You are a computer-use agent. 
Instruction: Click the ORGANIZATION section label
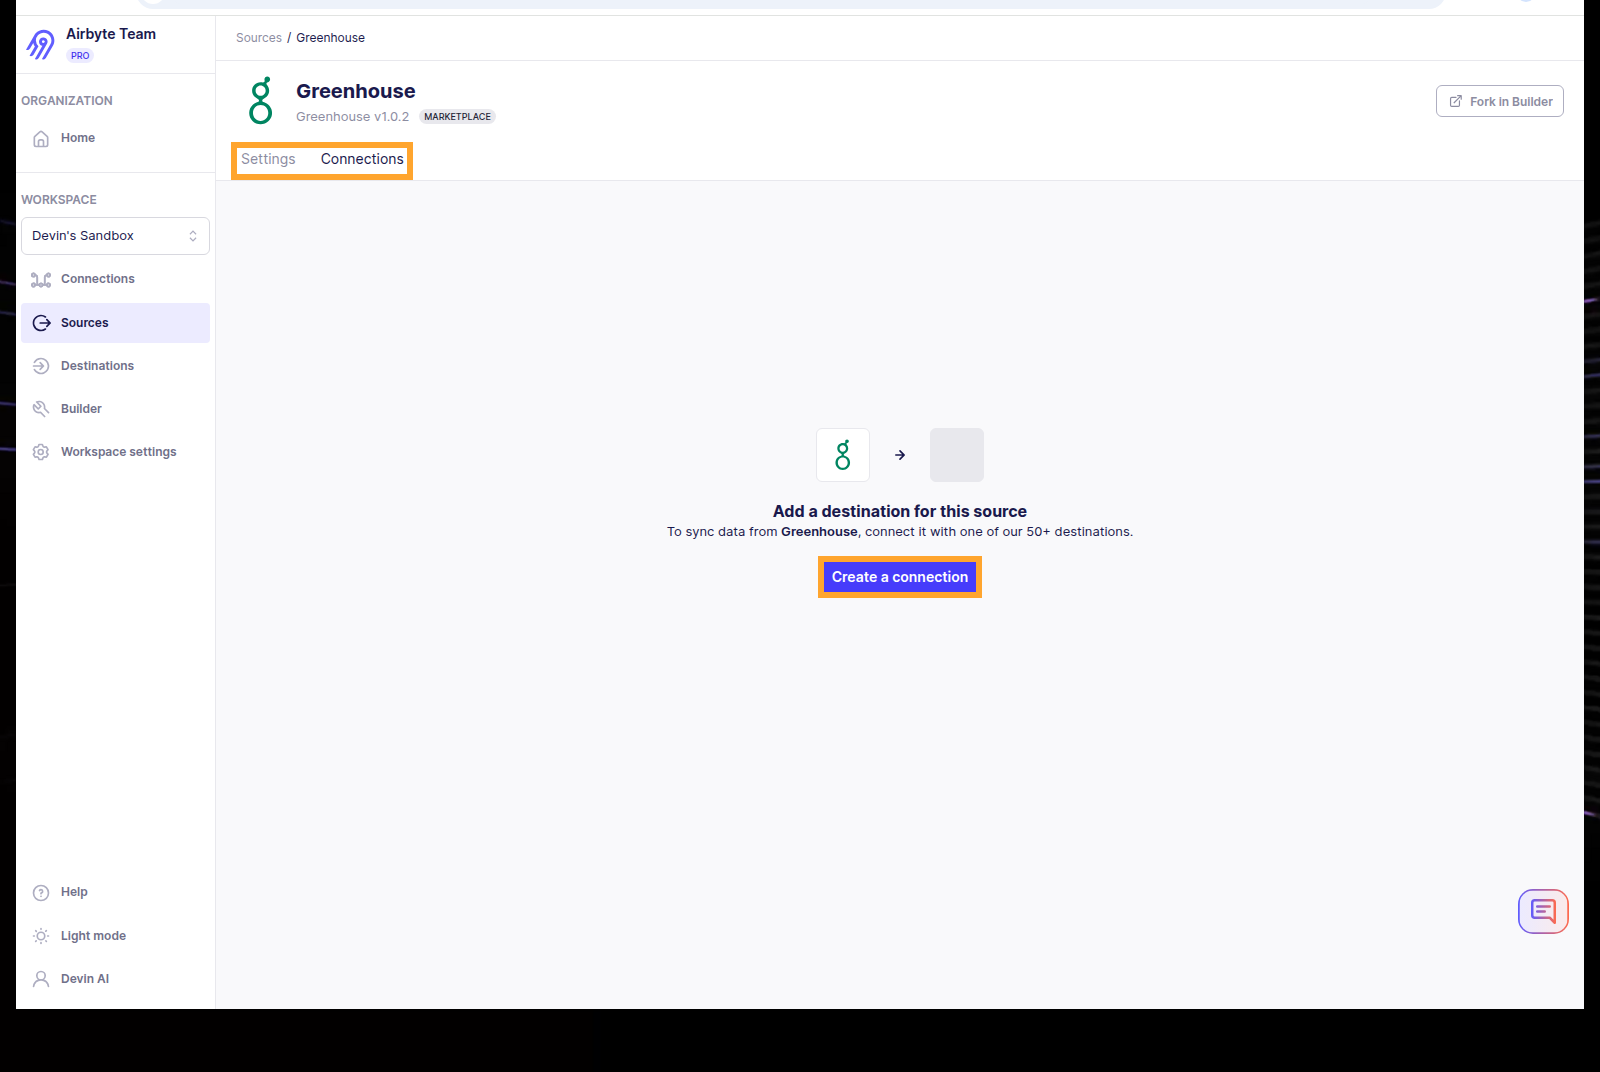tap(67, 101)
